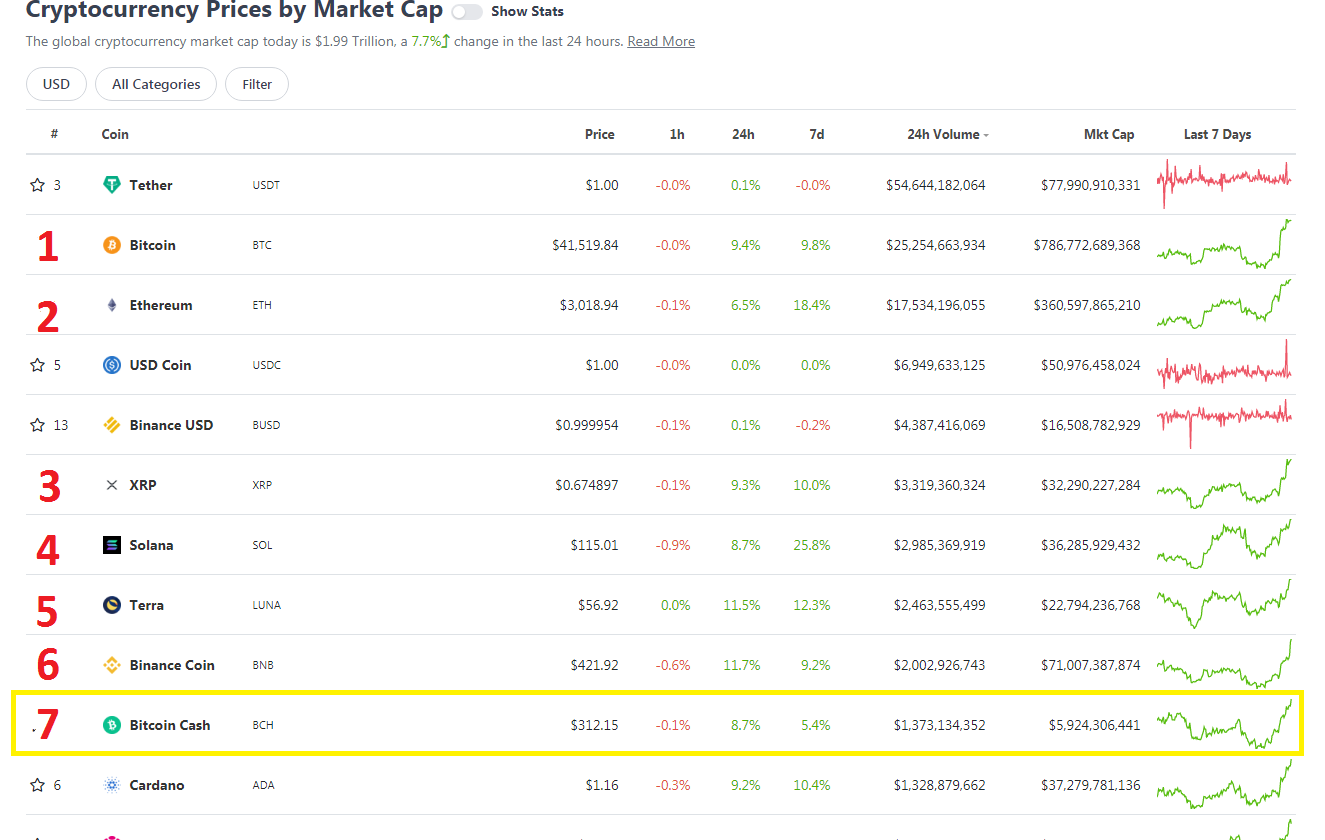Image resolution: width=1325 pixels, height=840 pixels.
Task: Open Binance USD's 7-day sparkline chart
Action: (1224, 424)
